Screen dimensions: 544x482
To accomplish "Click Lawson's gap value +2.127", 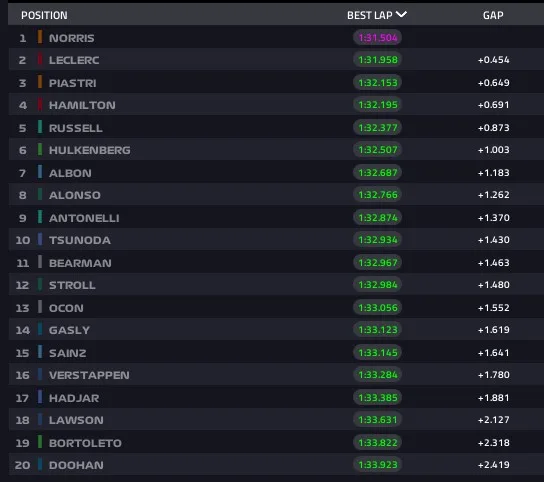I will pos(493,420).
